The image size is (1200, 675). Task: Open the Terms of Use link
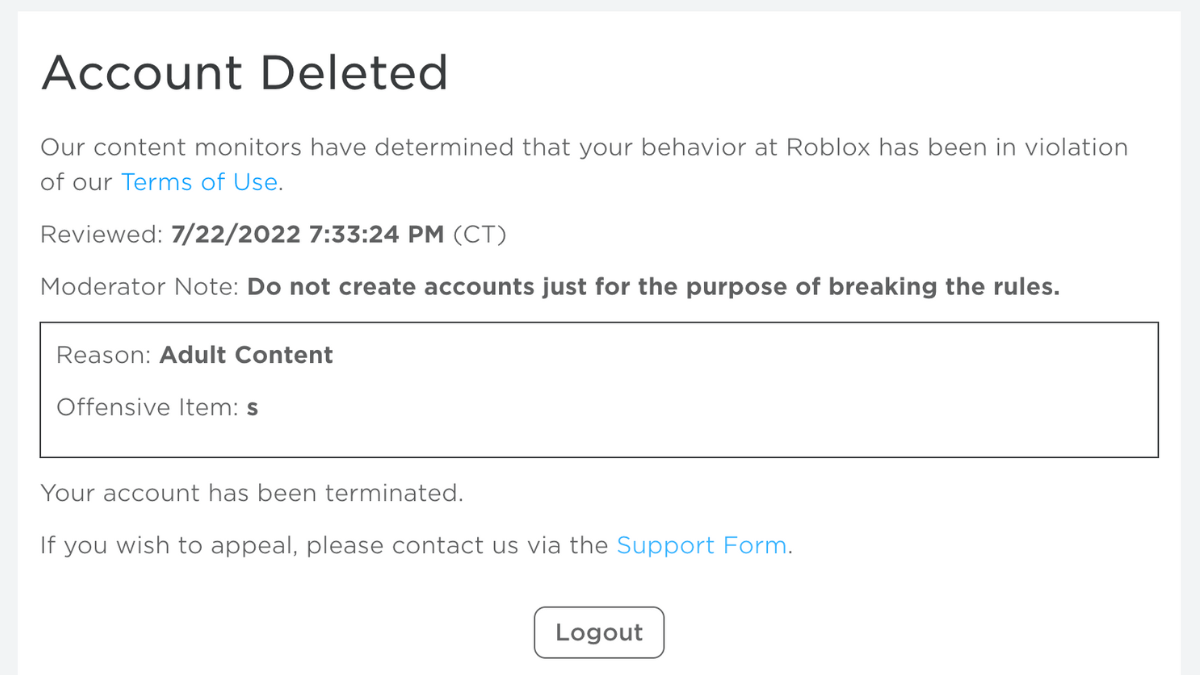pos(199,182)
